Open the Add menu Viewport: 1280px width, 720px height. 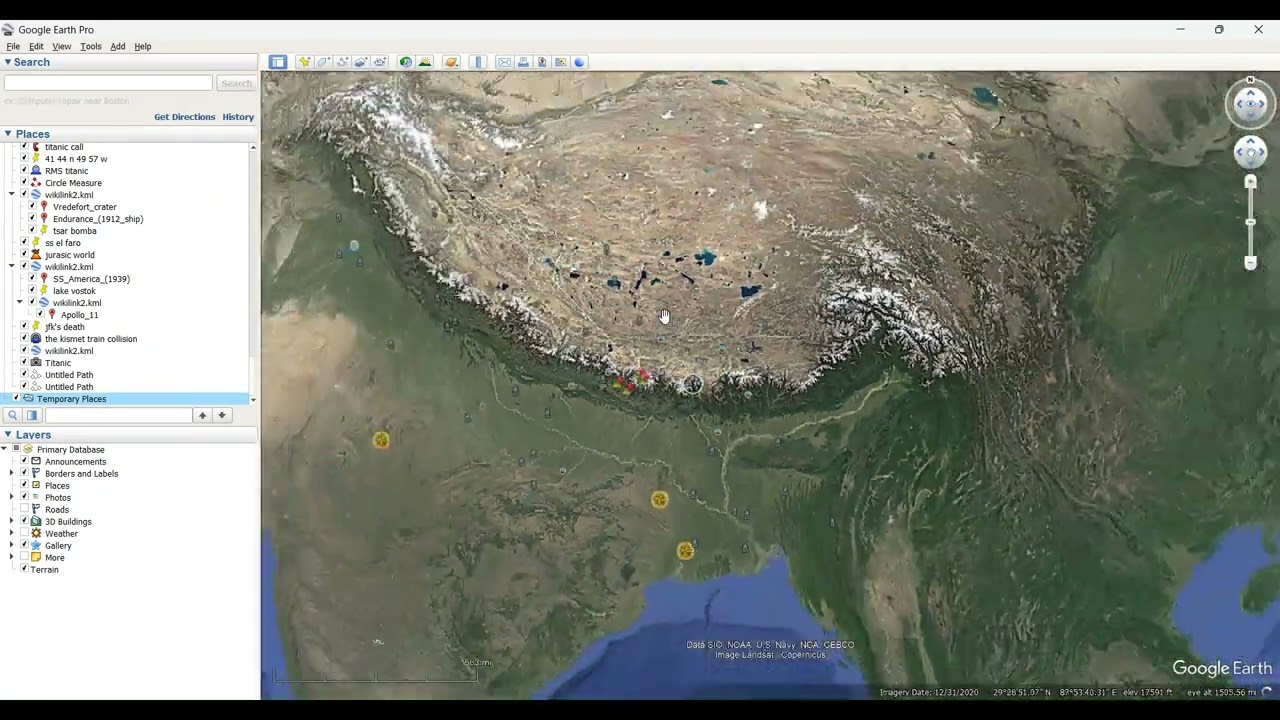118,47
